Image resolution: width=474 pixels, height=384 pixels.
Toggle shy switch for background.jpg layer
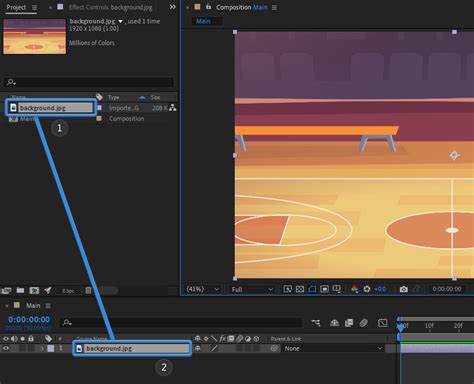pos(198,348)
